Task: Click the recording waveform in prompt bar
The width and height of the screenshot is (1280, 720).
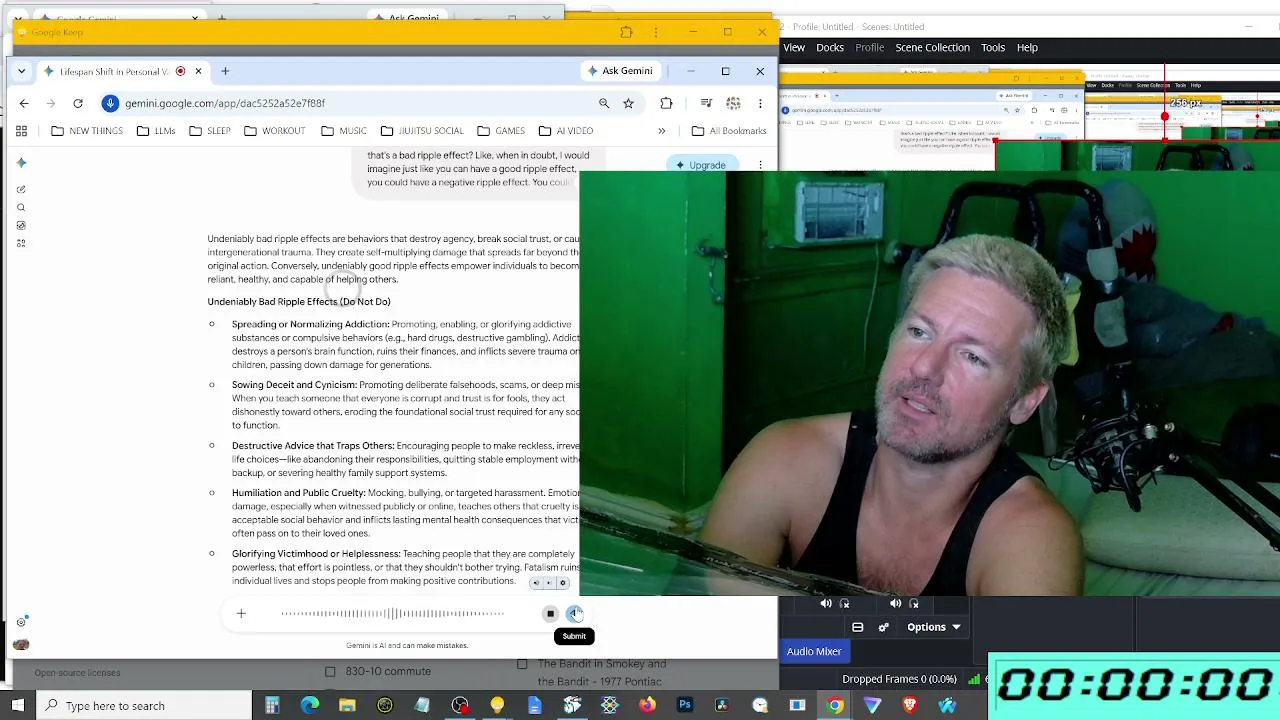Action: pos(392,614)
